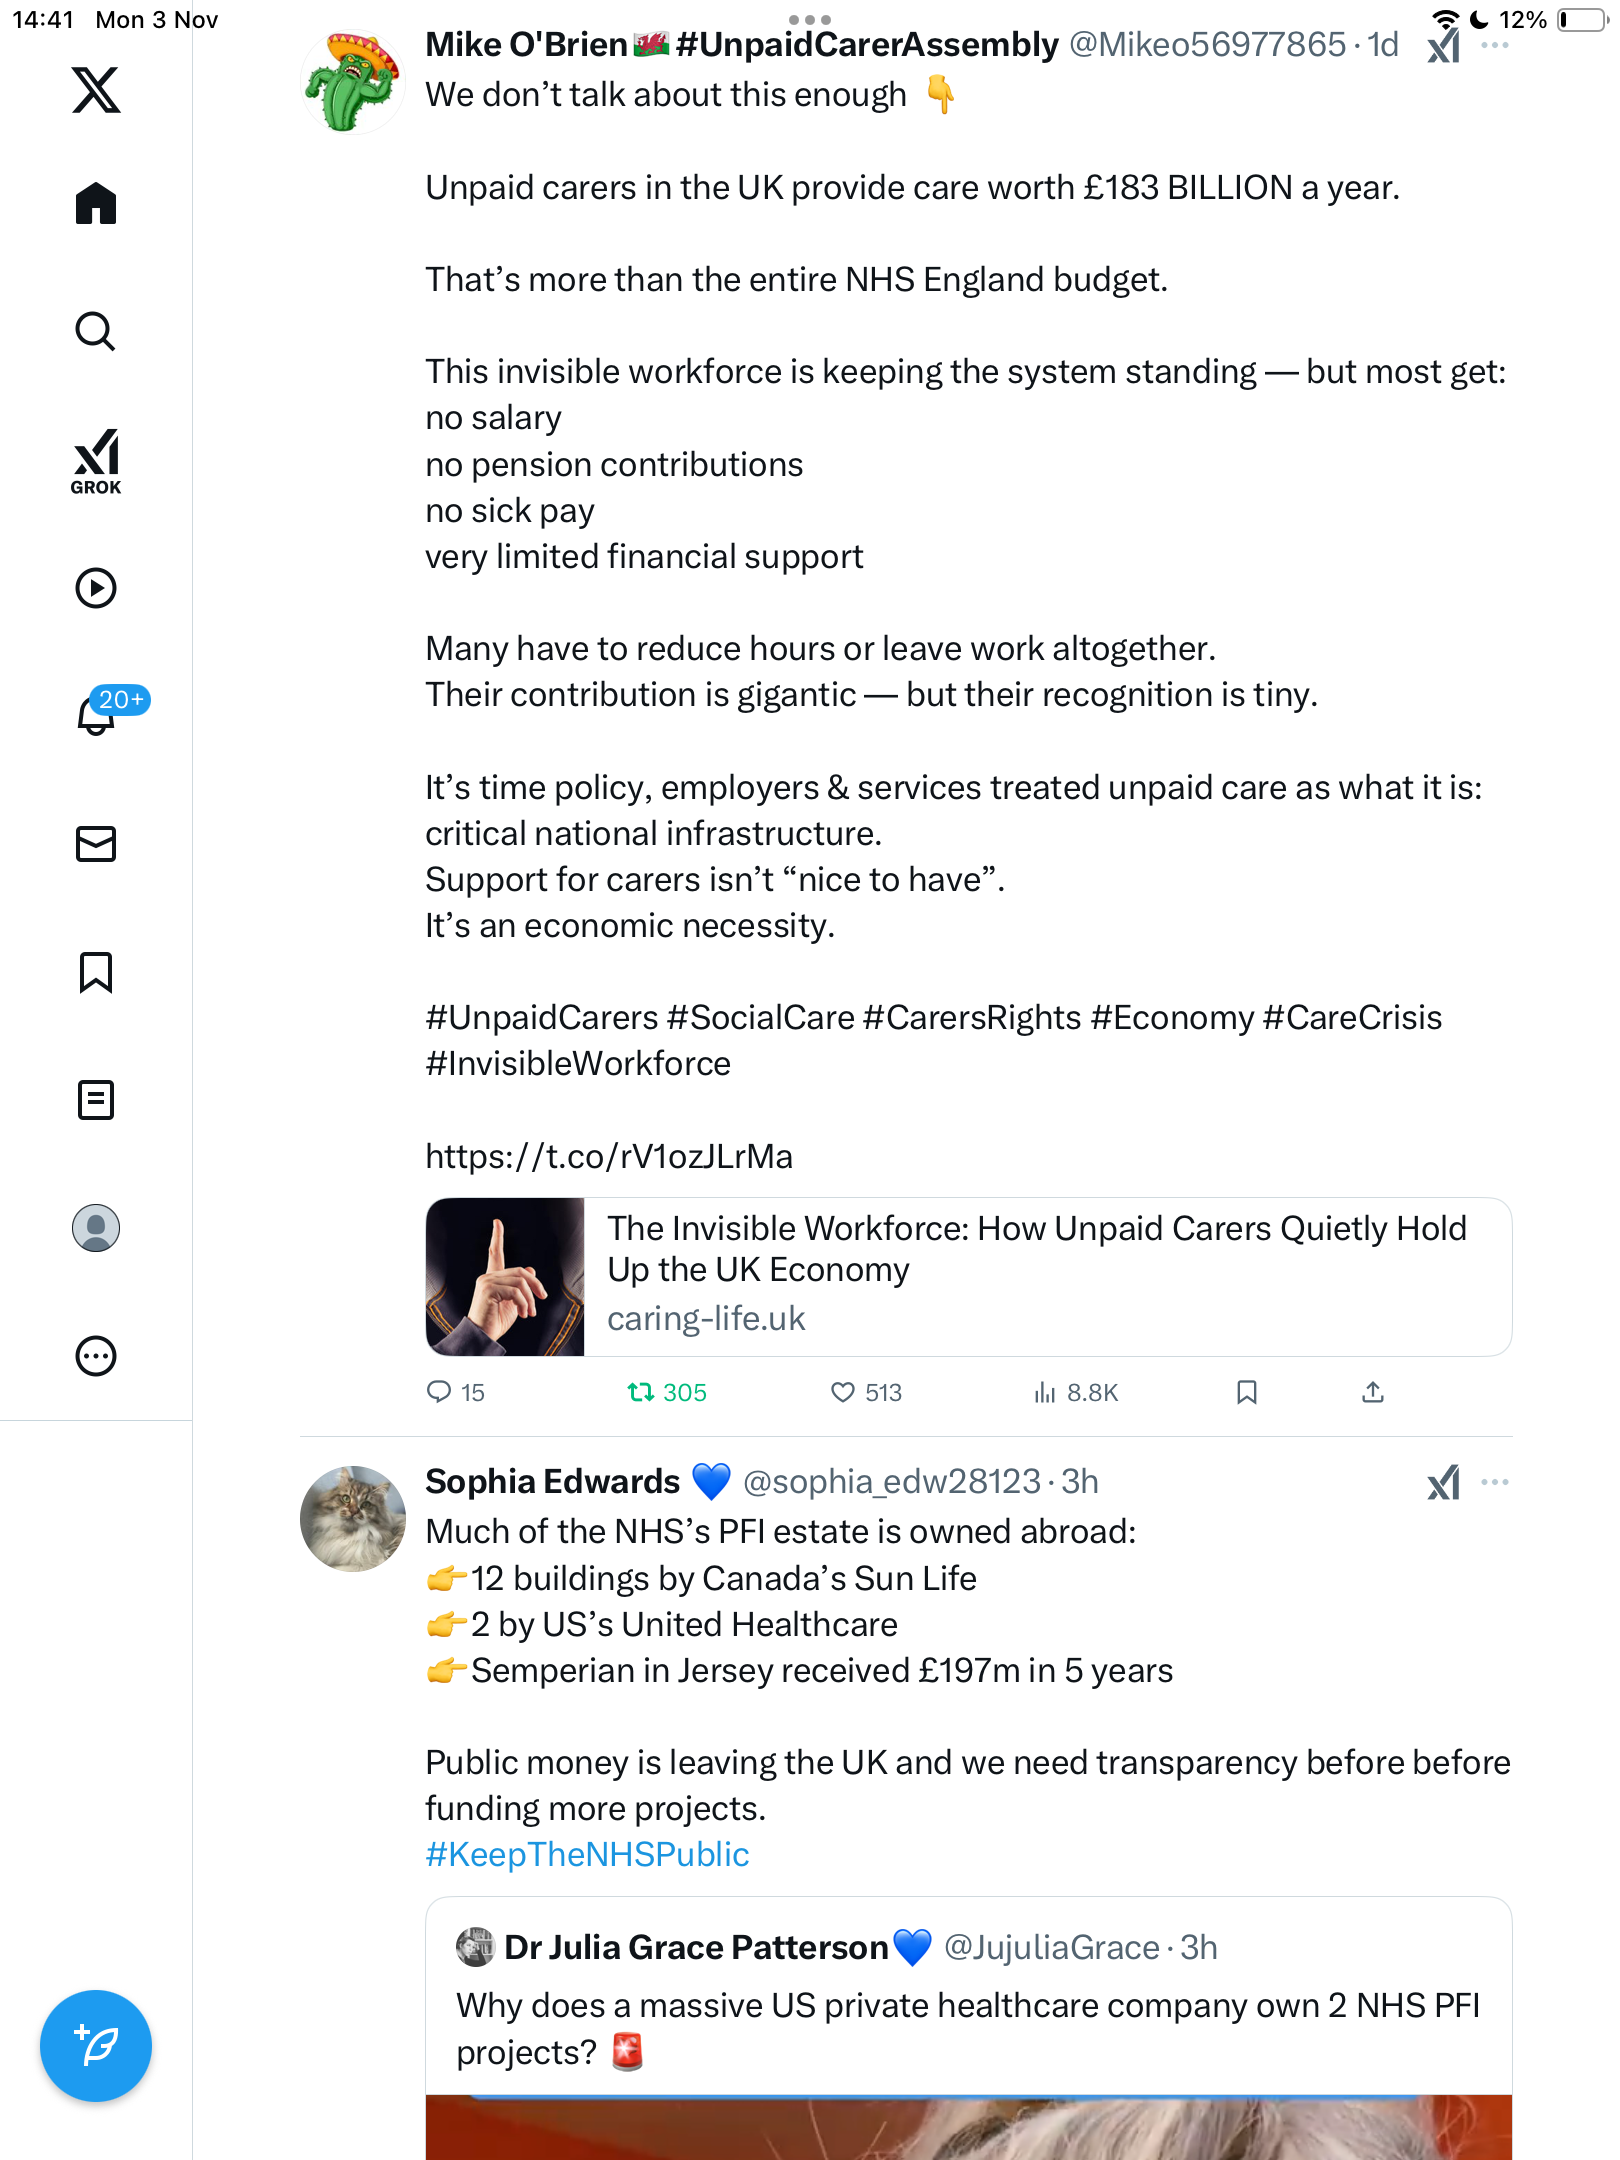Bookmark Mike O'Brien's unpaid carers post
1620x2160 pixels.
point(1246,1392)
